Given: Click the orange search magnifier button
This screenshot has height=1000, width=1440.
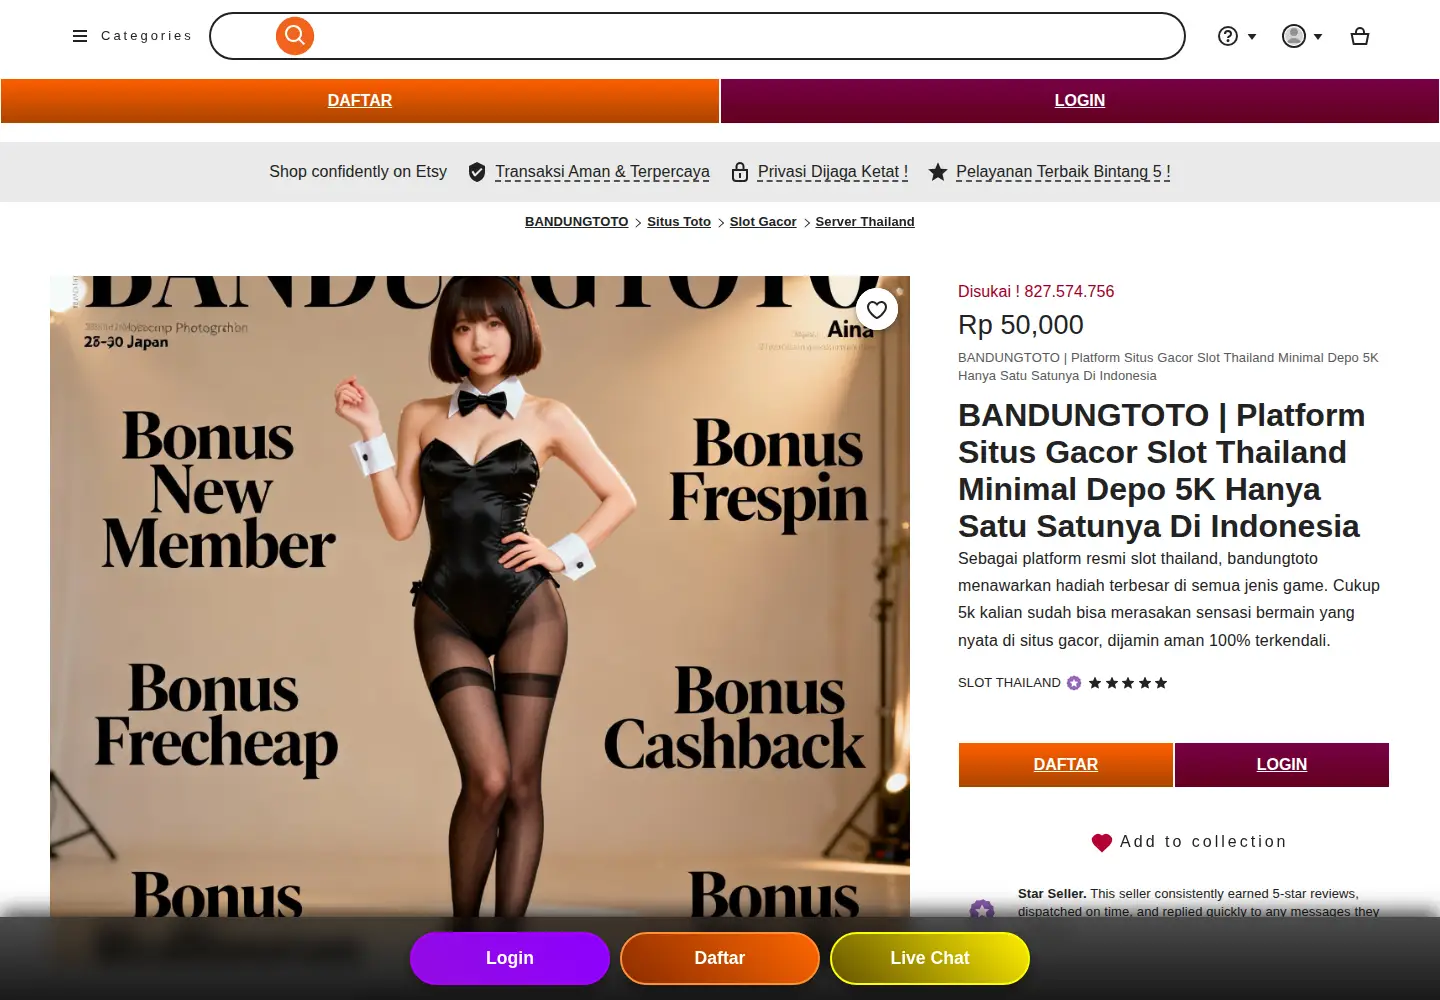Looking at the screenshot, I should click(295, 36).
